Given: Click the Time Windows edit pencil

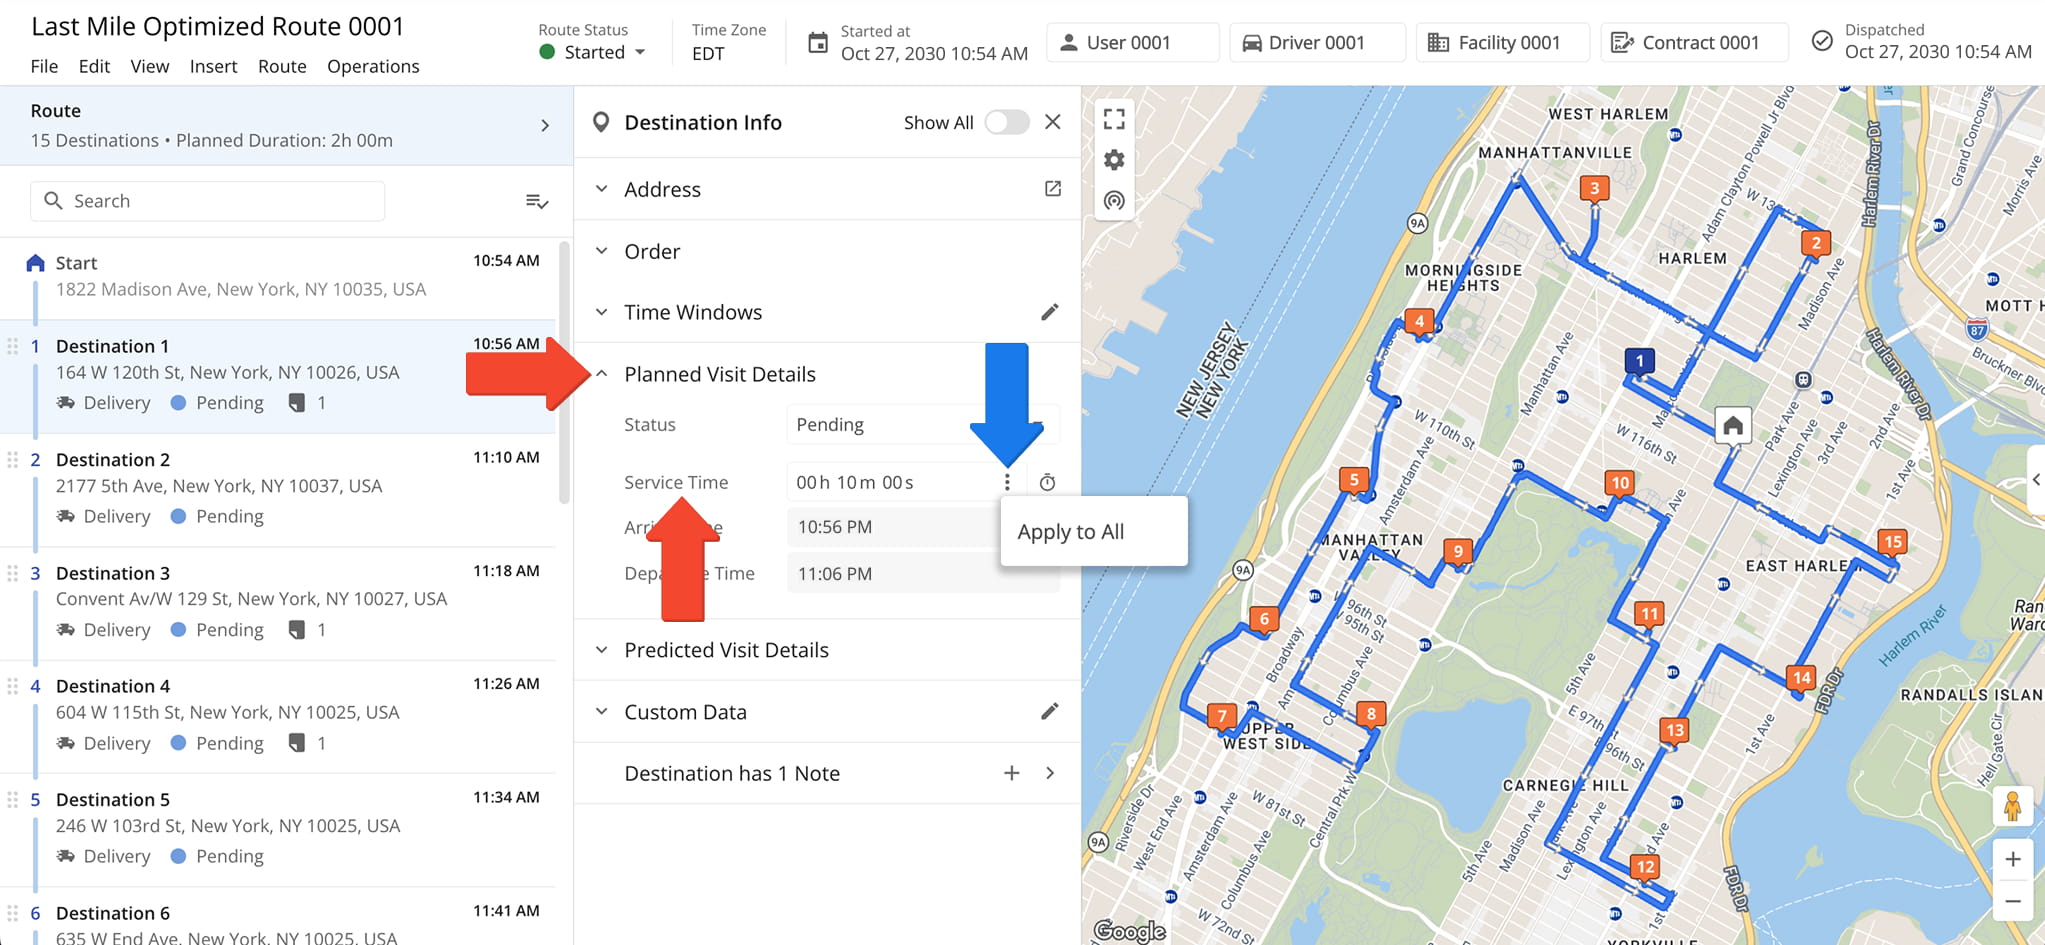Looking at the screenshot, I should point(1049,312).
